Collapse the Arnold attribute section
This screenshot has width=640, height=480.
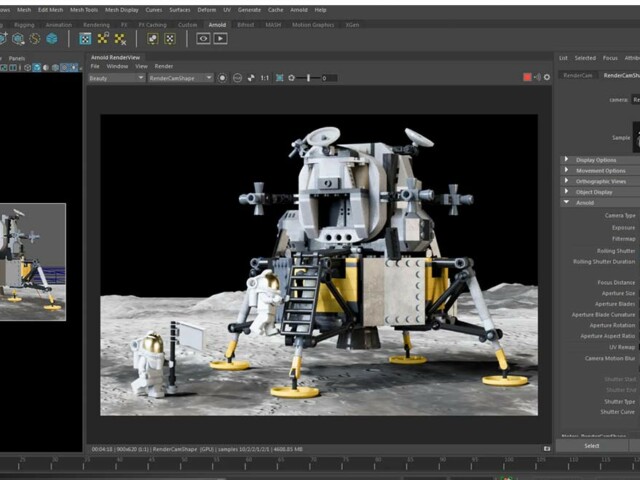[585, 202]
